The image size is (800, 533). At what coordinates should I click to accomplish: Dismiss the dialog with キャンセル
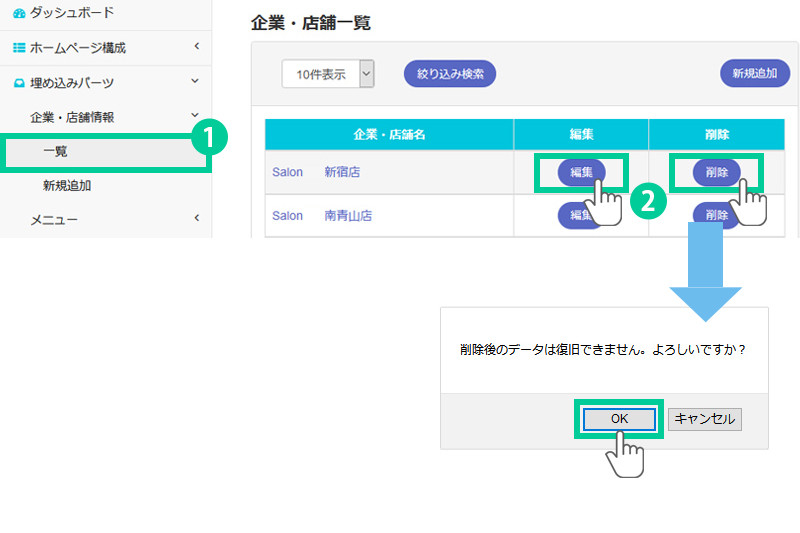tap(705, 419)
